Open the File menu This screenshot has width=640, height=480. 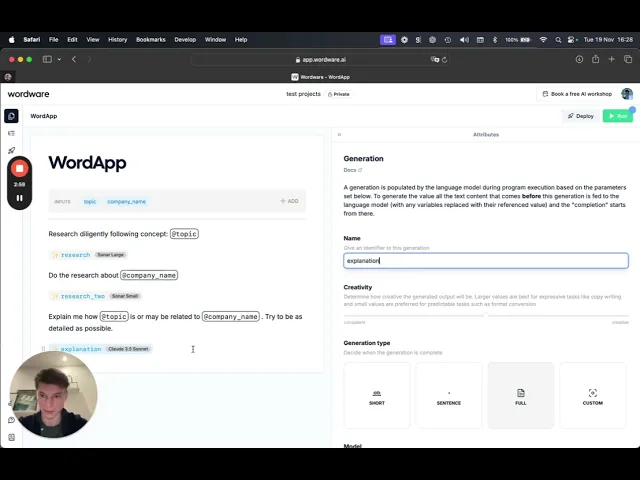coord(53,40)
